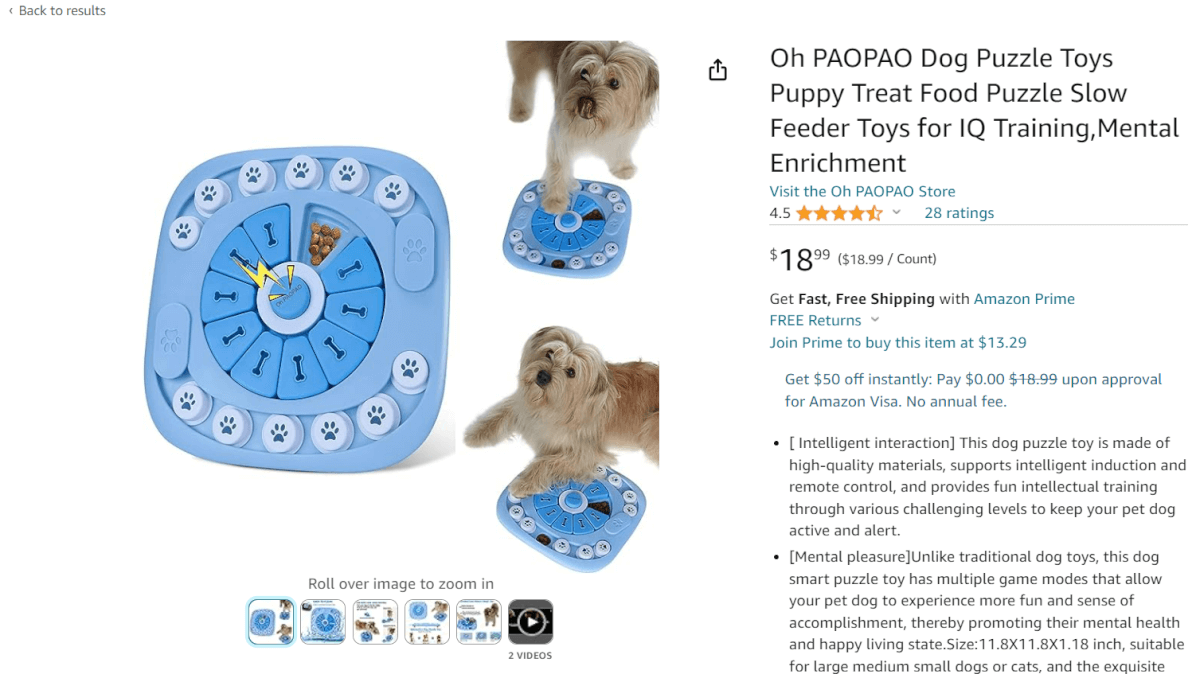1200x674 pixels.
Task: Click the back chevron before Back to results
Action: coord(11,11)
